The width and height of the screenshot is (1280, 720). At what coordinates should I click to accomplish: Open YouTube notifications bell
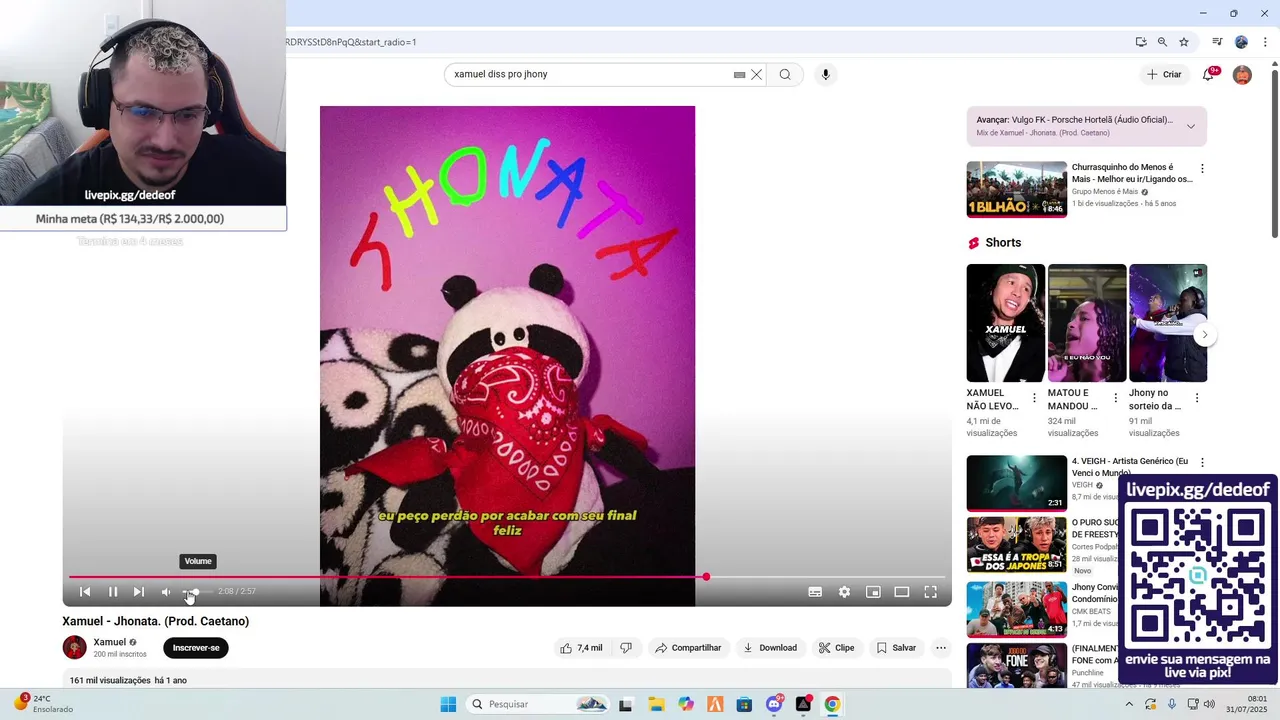tap(1208, 75)
